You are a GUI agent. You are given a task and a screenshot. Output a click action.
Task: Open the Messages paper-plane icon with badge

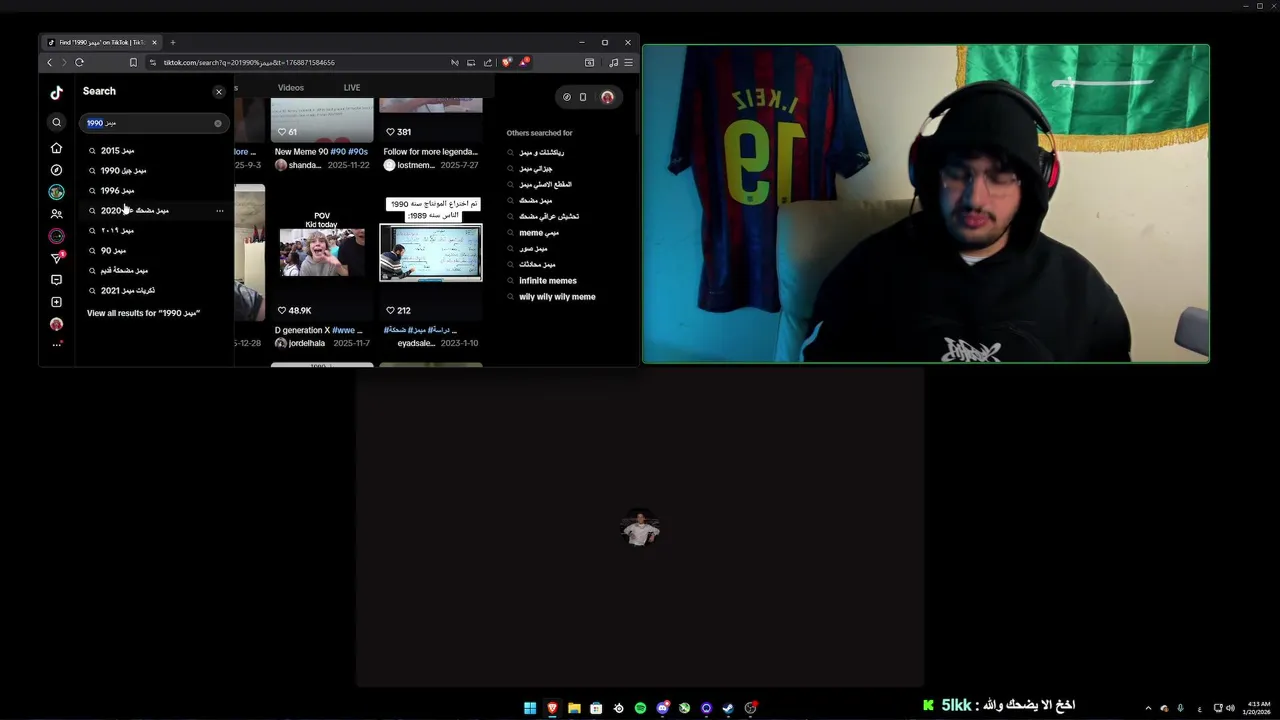tap(57, 258)
